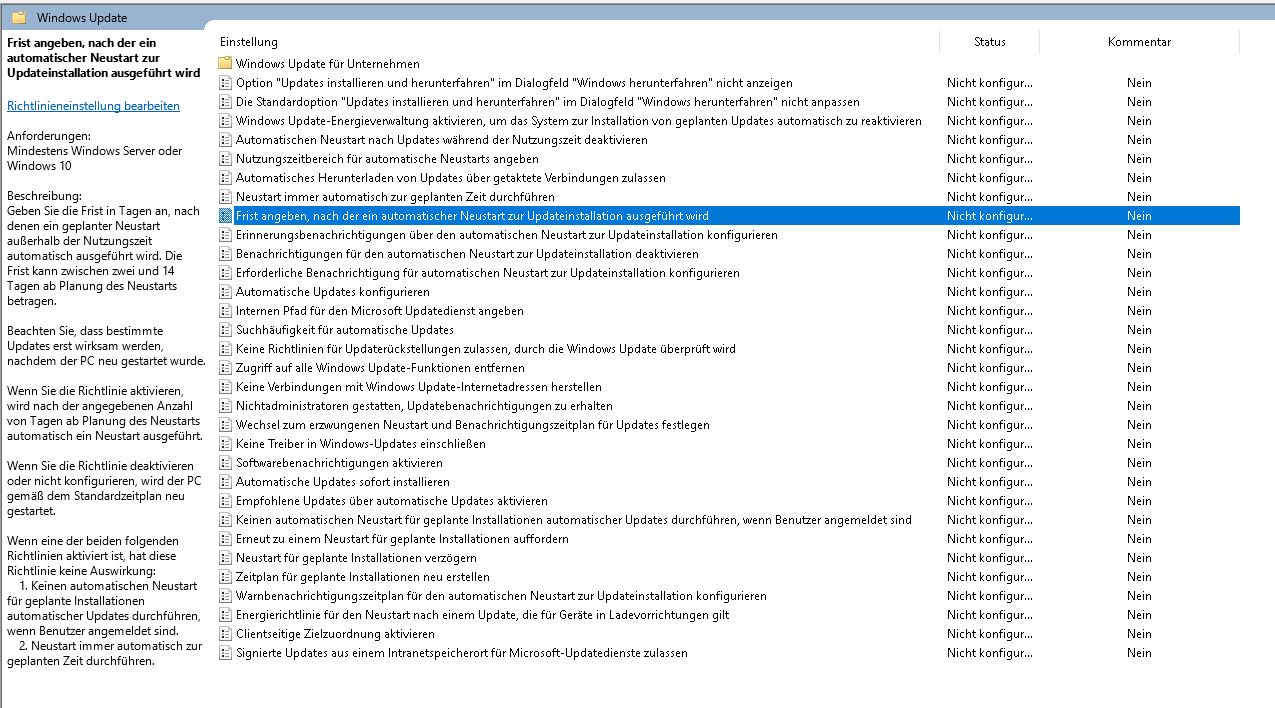Click policy icon for Erneut zu einem Neustart auffordern
This screenshot has height=708, width=1275.
click(225, 539)
